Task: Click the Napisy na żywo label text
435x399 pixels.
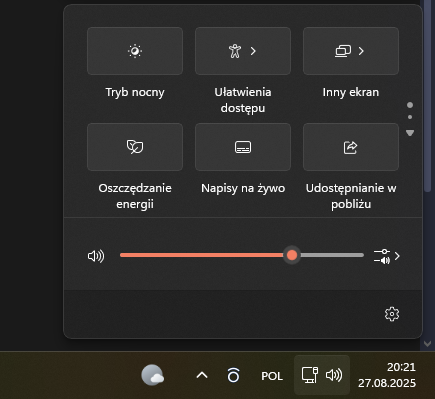Action: (243, 188)
